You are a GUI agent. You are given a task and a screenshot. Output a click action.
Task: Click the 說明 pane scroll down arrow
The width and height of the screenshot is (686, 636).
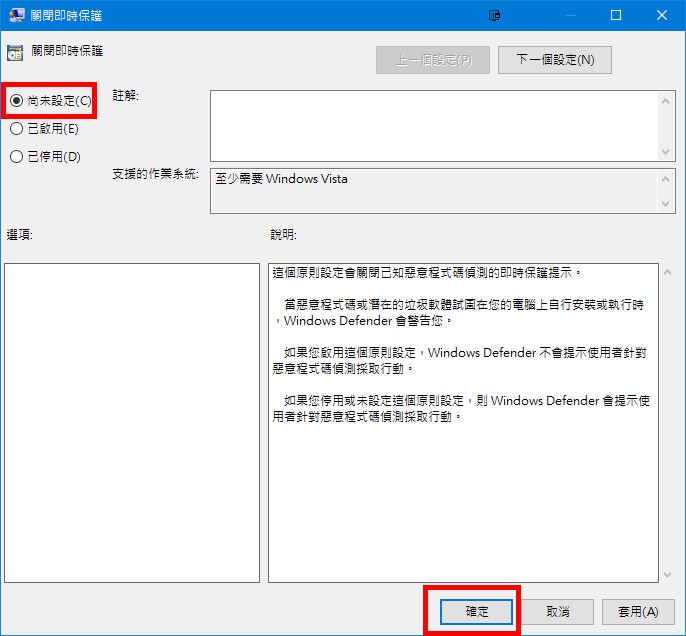[667, 574]
